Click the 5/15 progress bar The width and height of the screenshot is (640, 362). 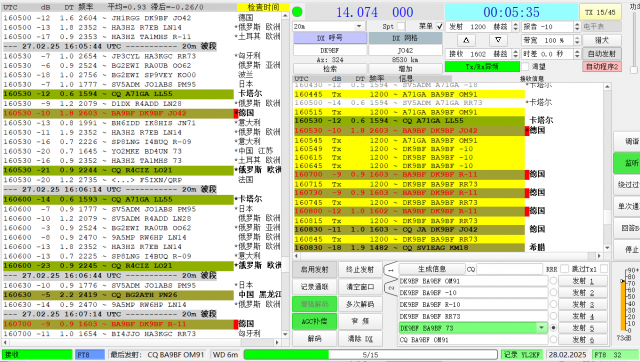[371, 355]
